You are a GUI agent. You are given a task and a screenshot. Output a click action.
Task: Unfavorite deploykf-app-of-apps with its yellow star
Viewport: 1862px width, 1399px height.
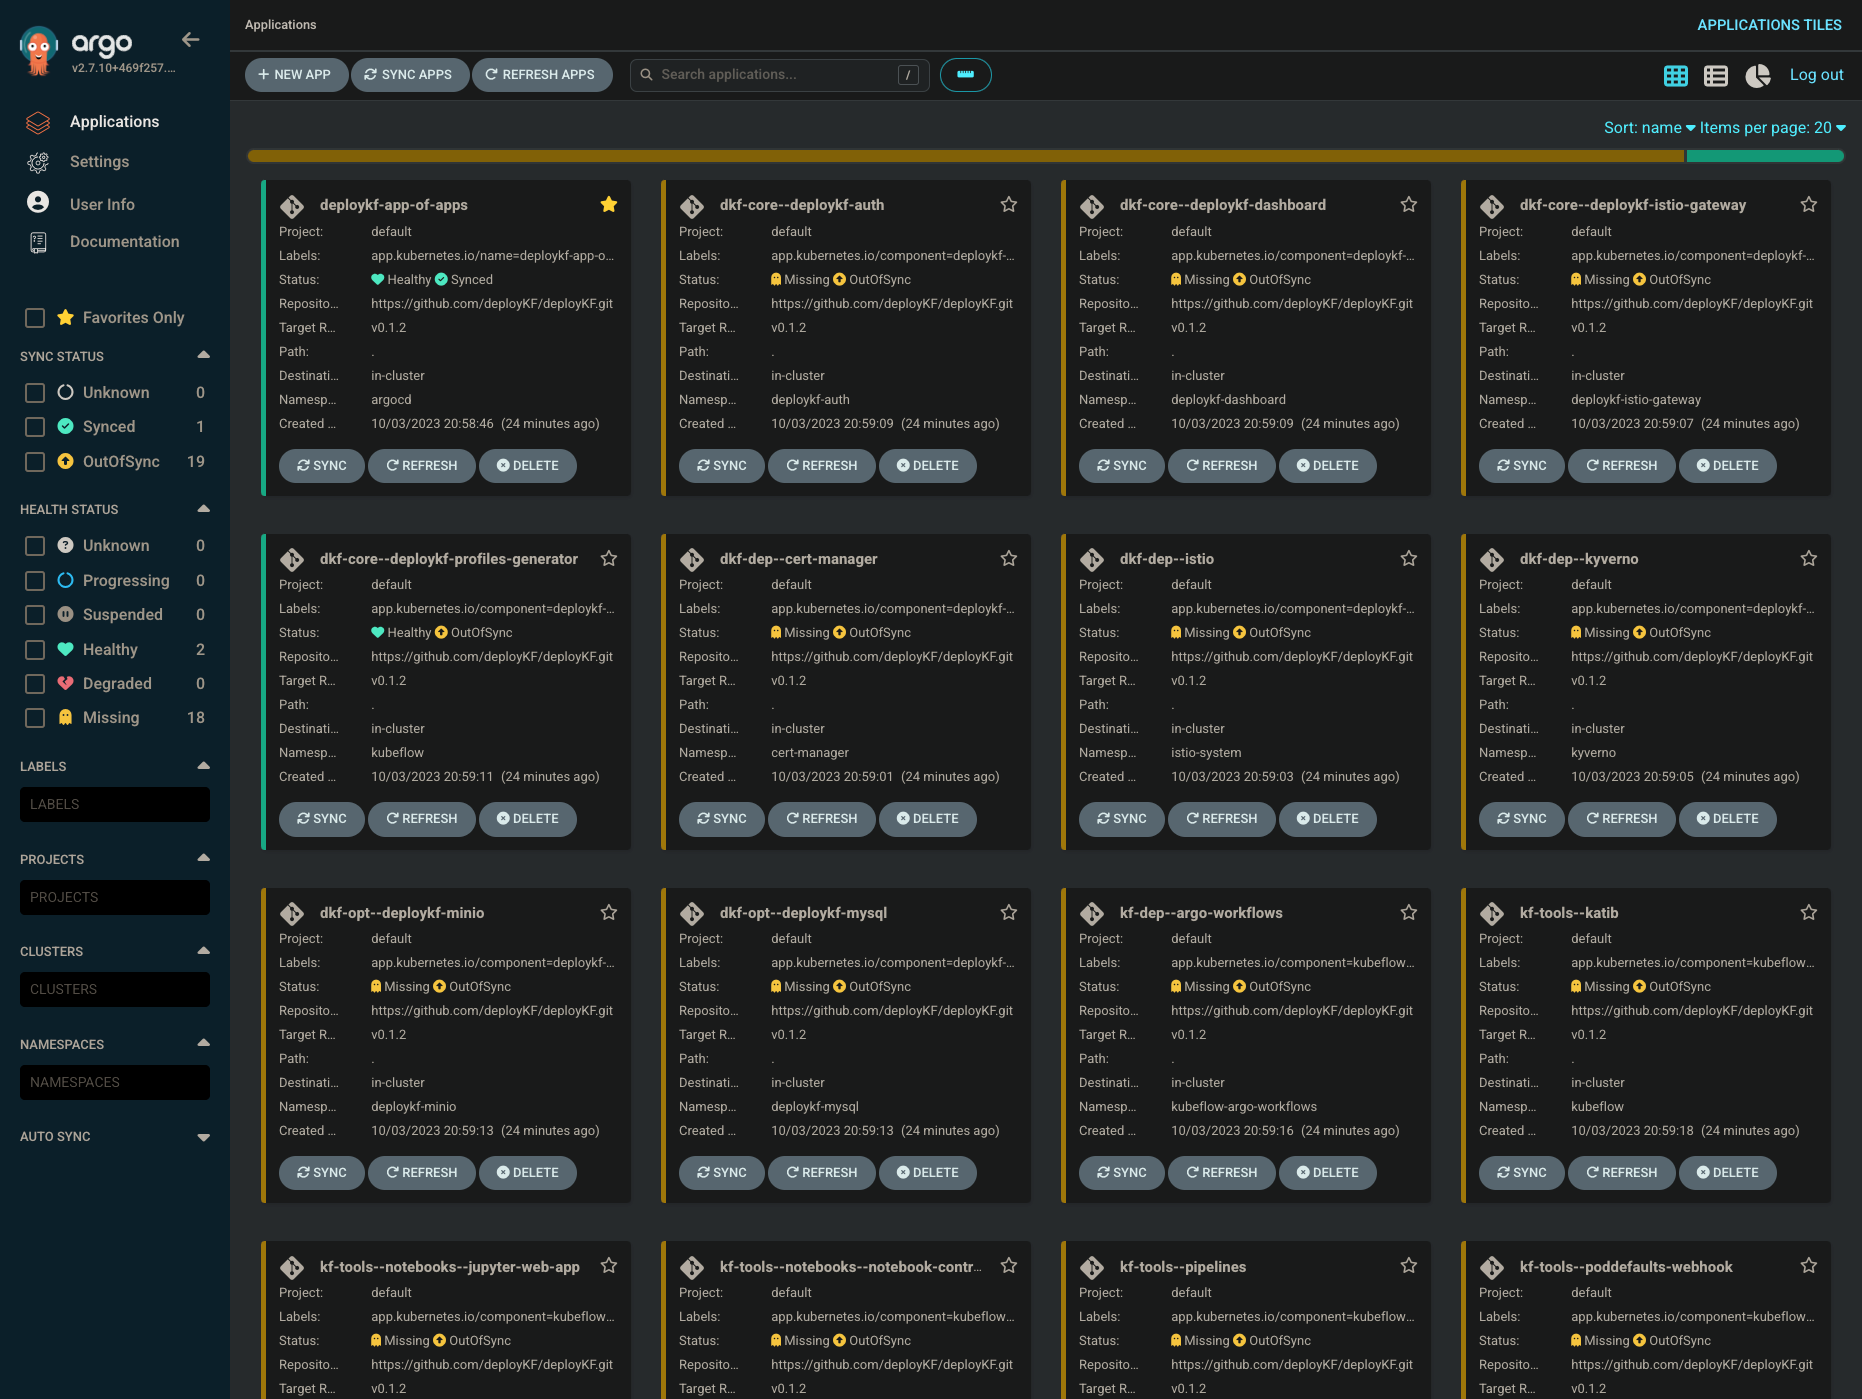click(609, 205)
